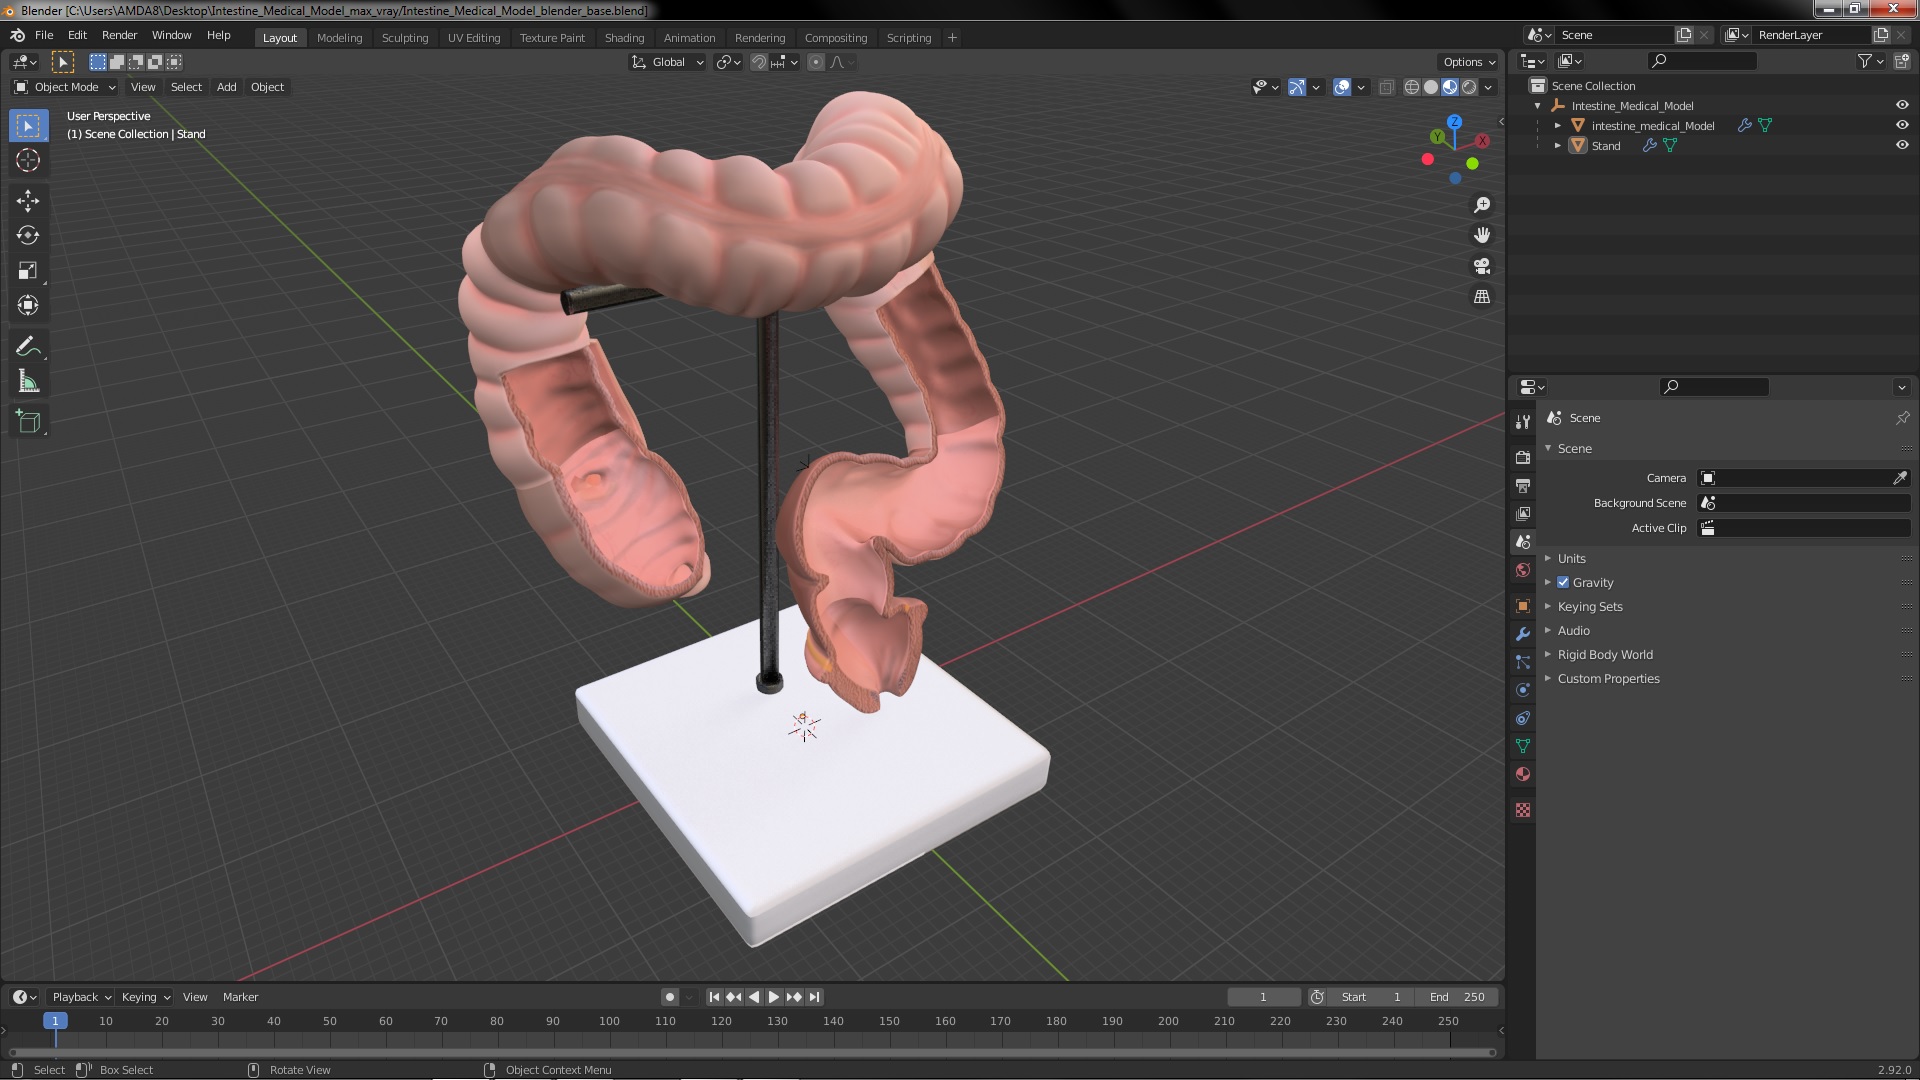Expand the Keying Sets panel

coord(1590,606)
